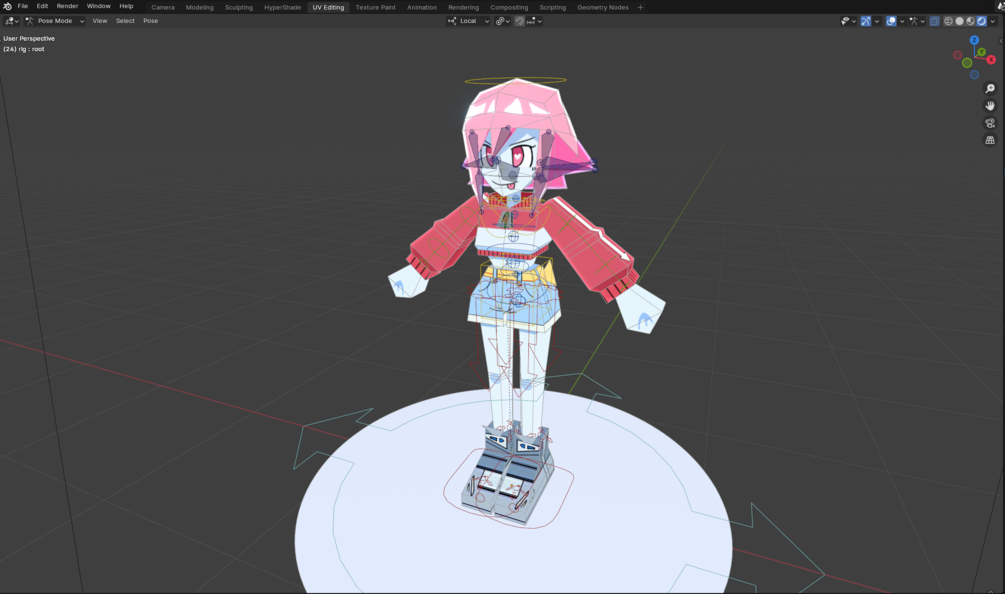Viewport: 1005px width, 594px height.
Task: Toggle X-ray display
Action: (x=934, y=21)
